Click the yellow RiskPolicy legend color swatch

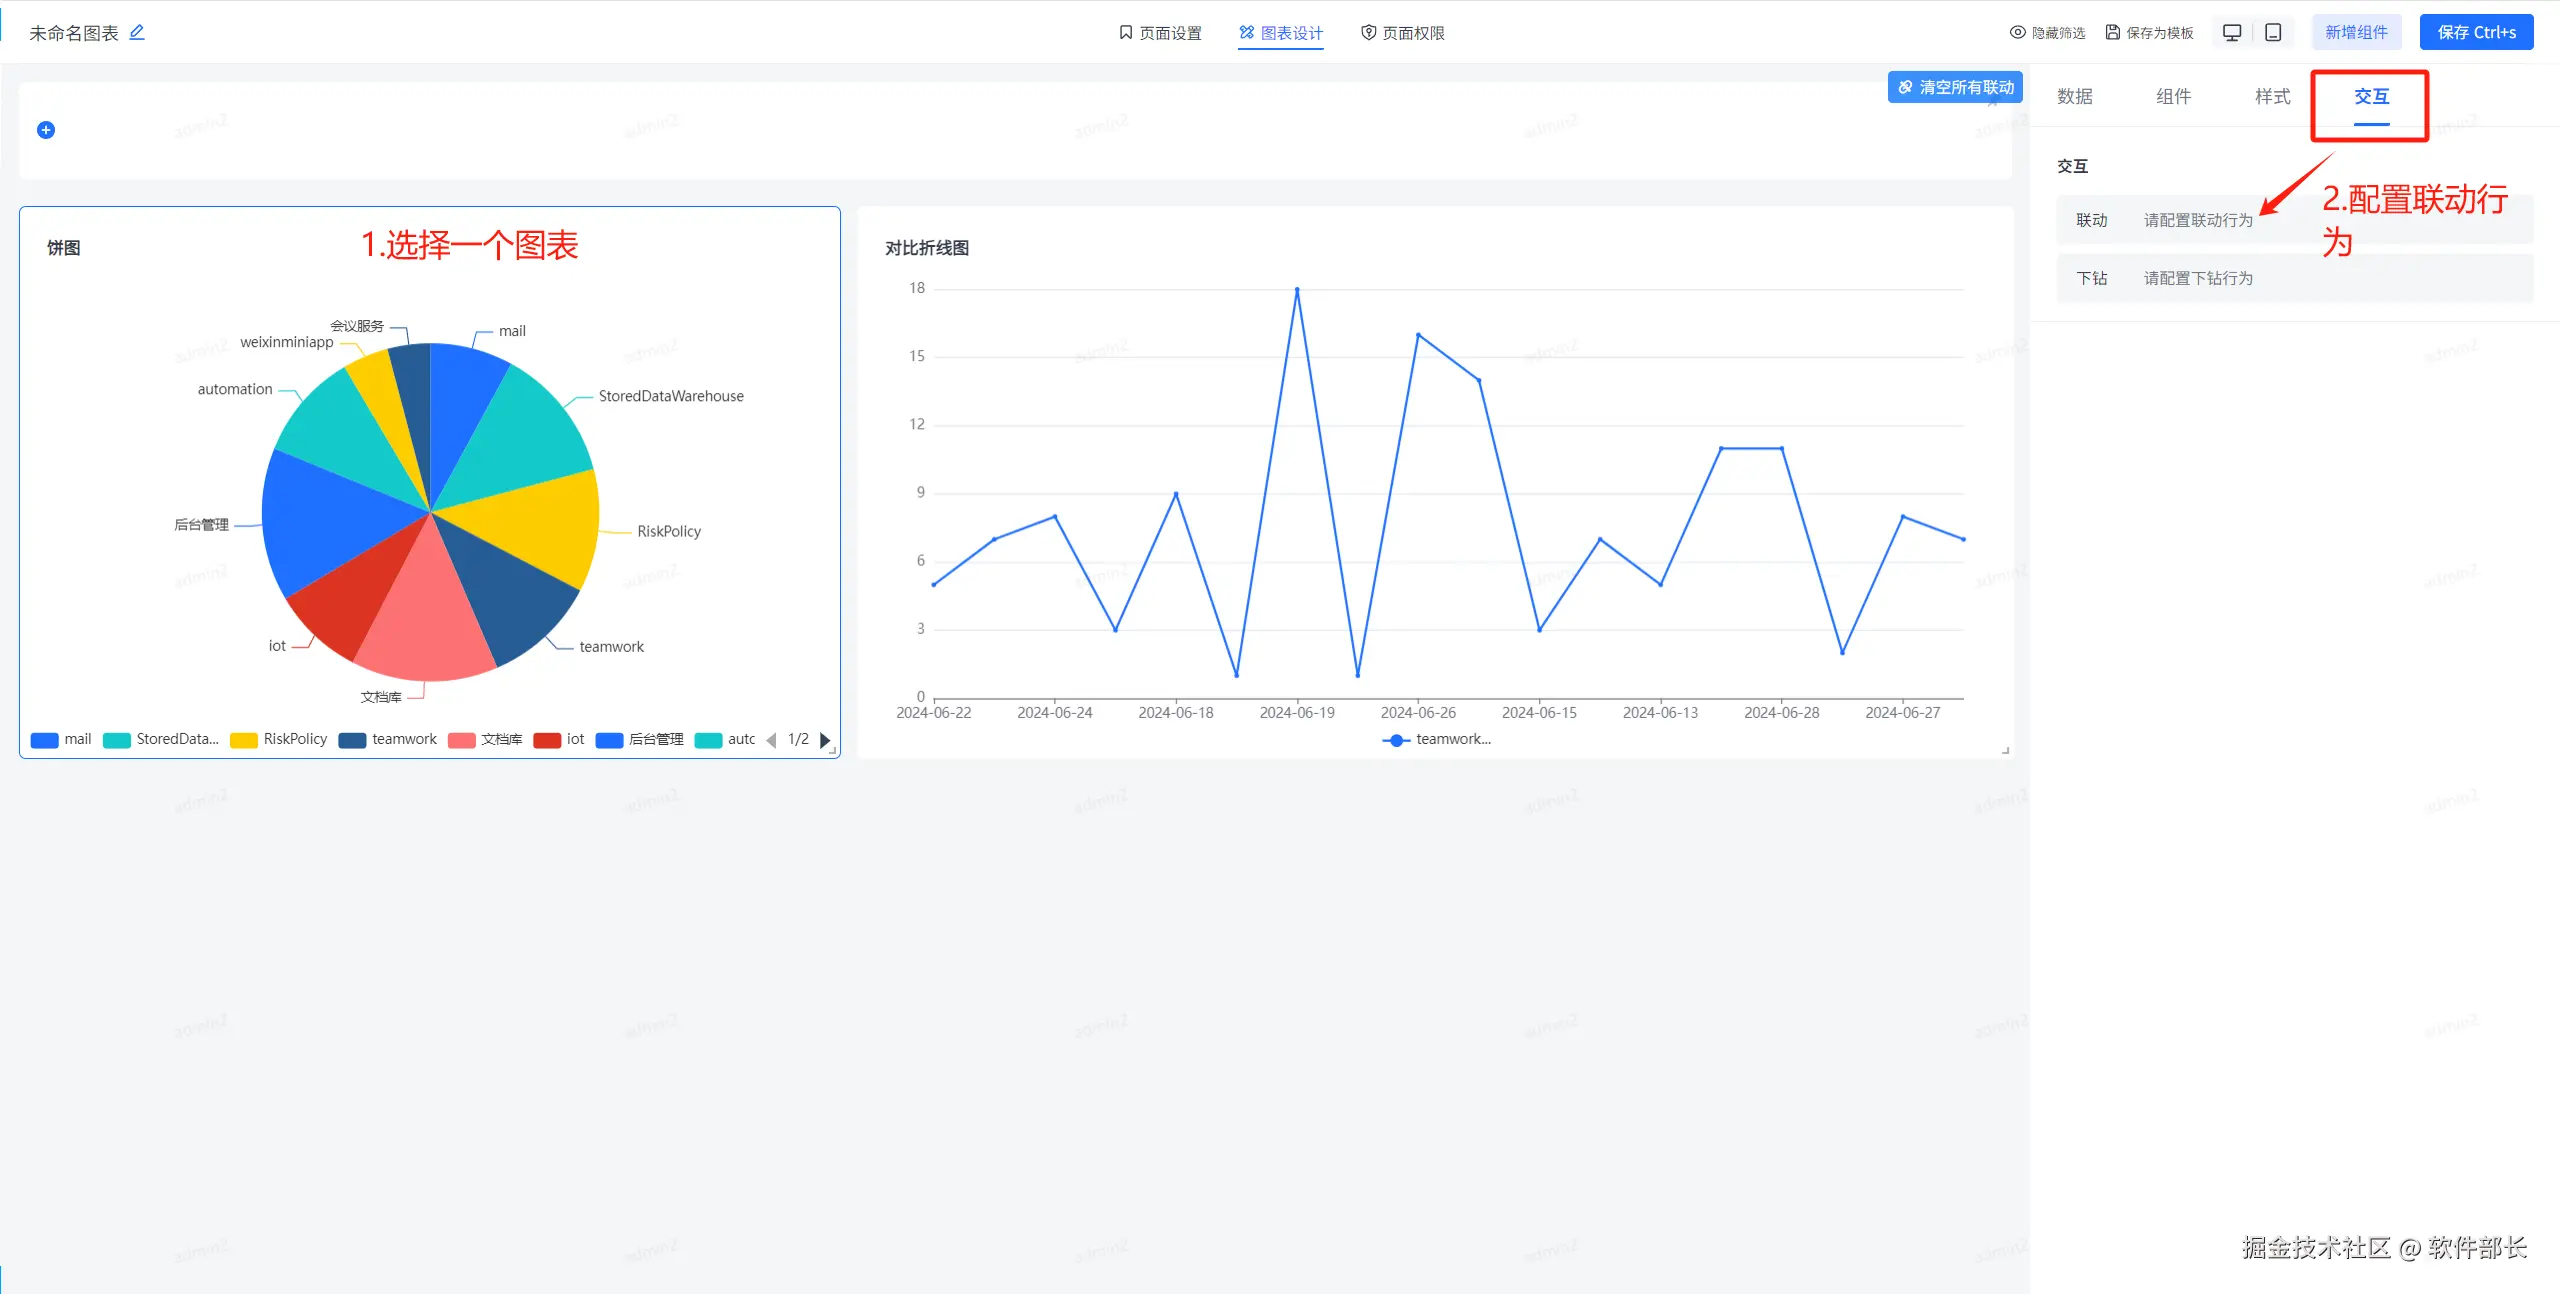[244, 740]
